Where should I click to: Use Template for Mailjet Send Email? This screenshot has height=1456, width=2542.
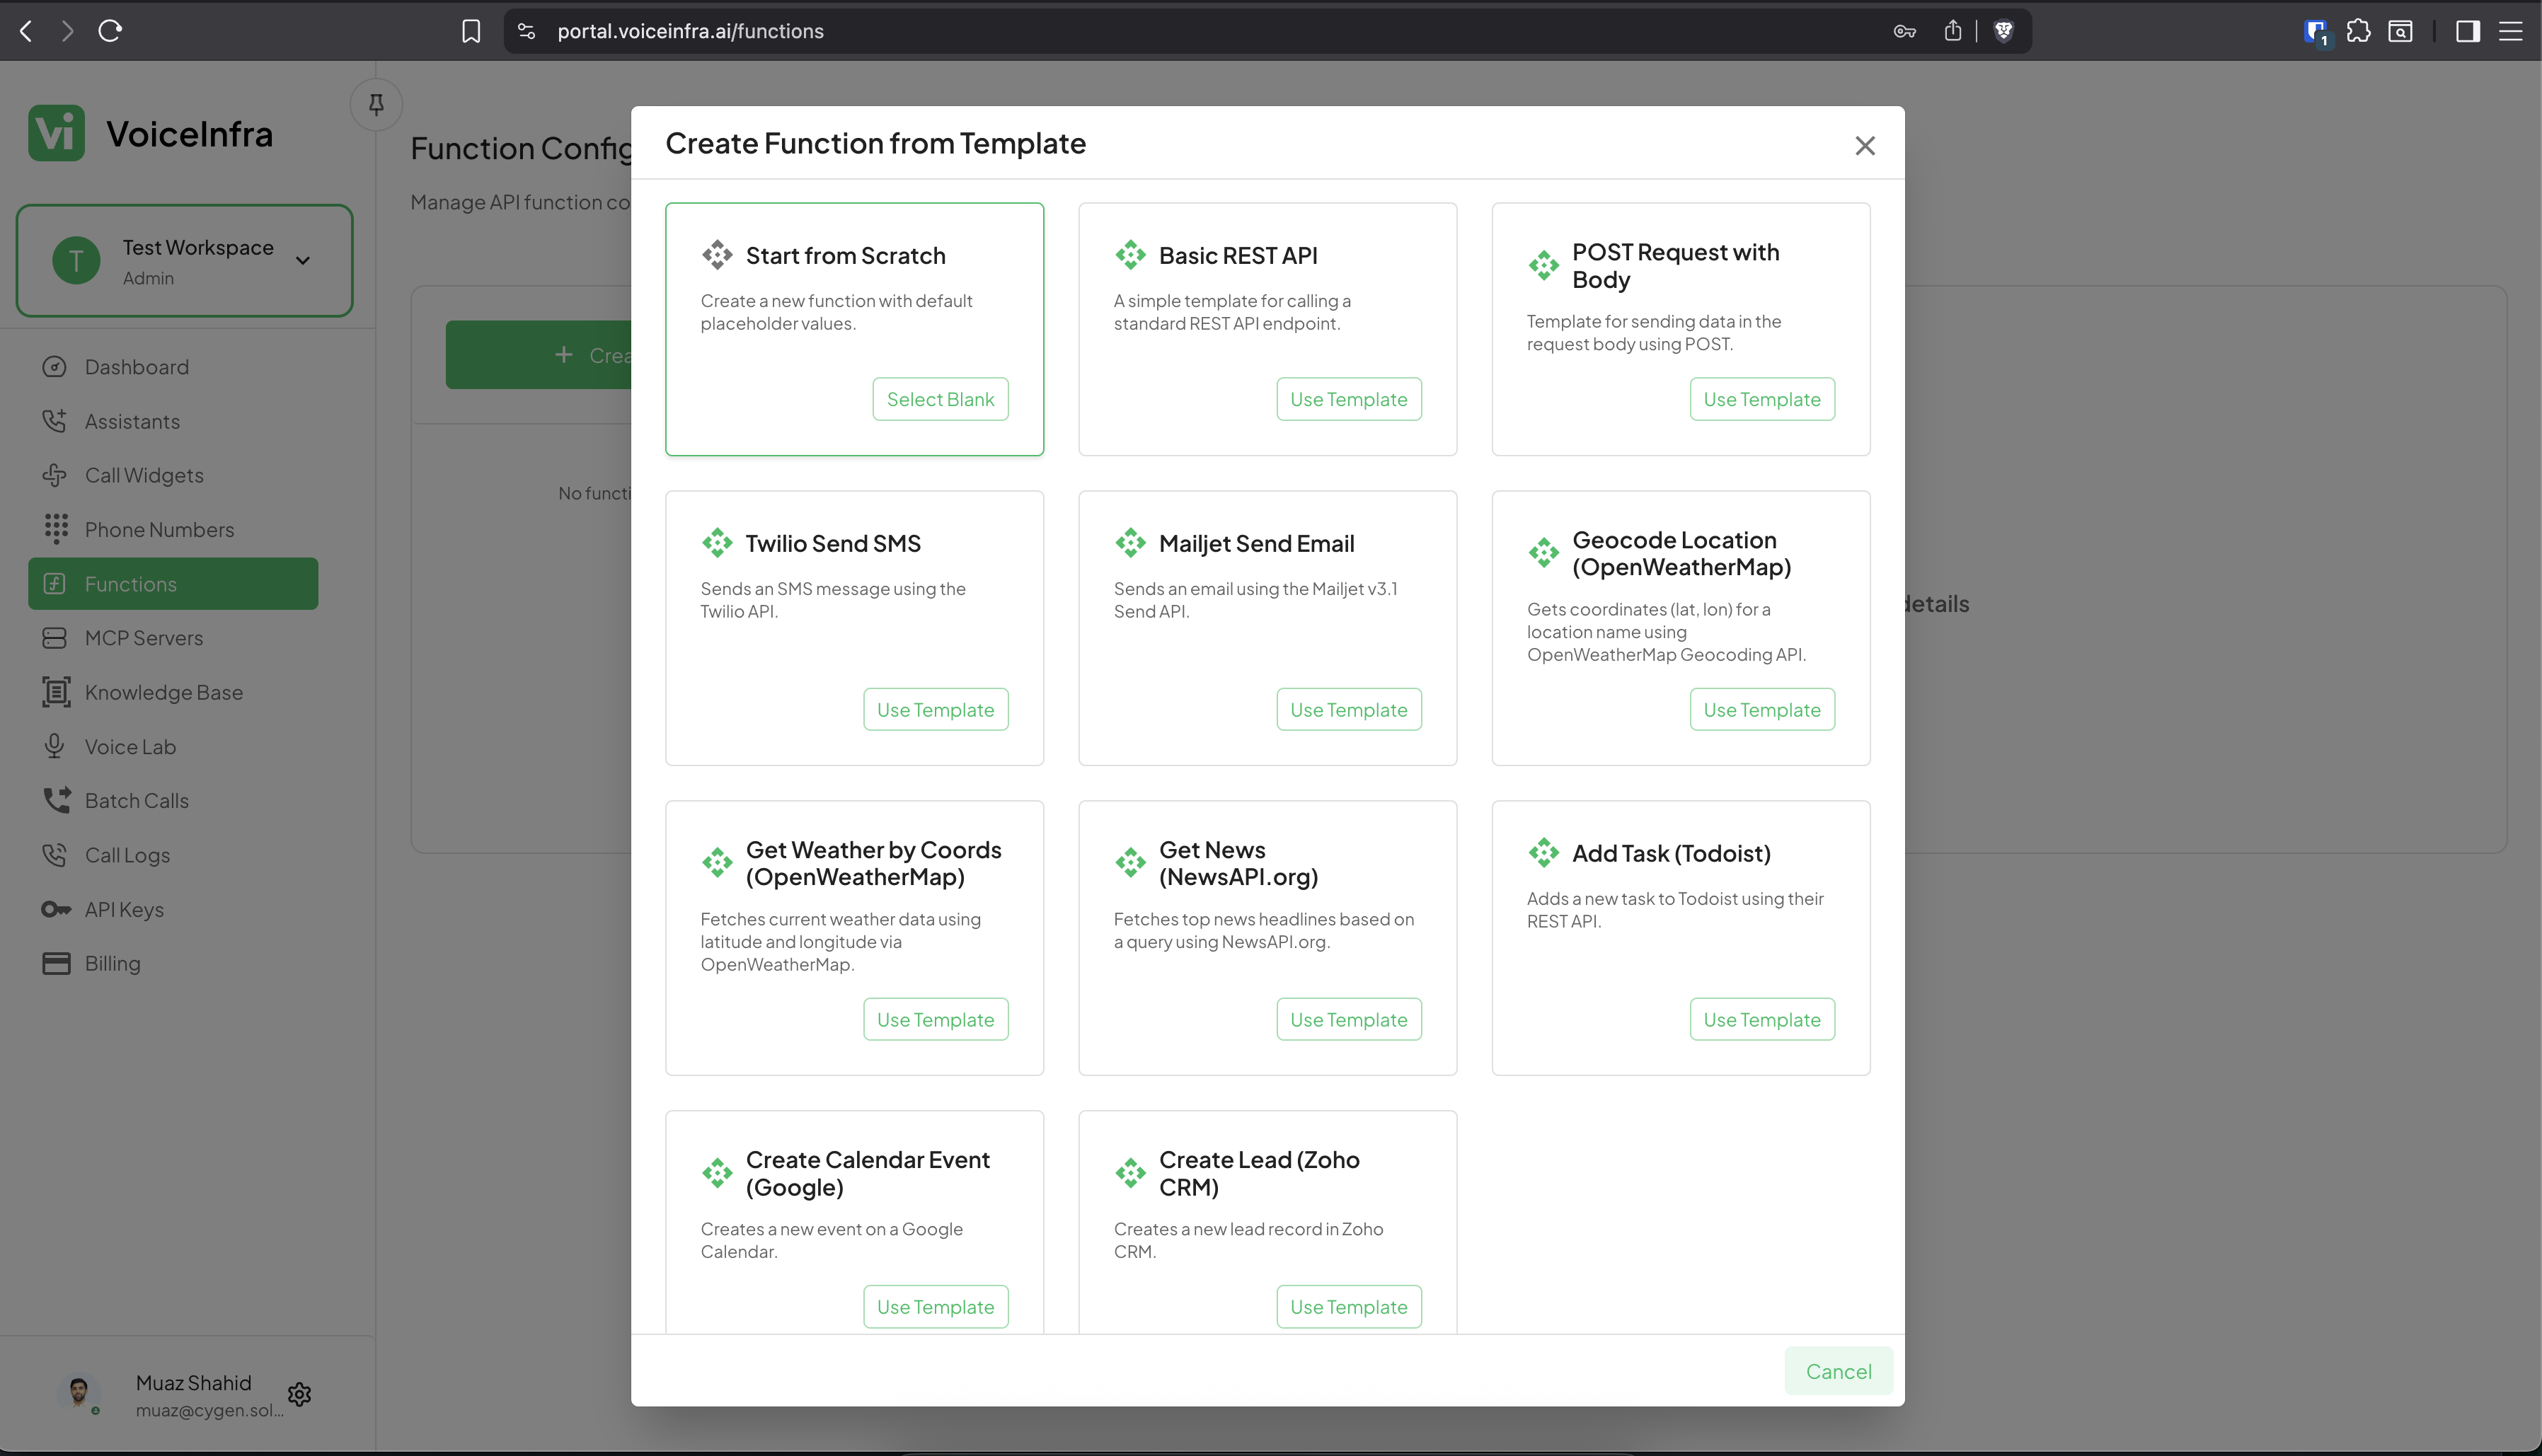[x=1348, y=709]
